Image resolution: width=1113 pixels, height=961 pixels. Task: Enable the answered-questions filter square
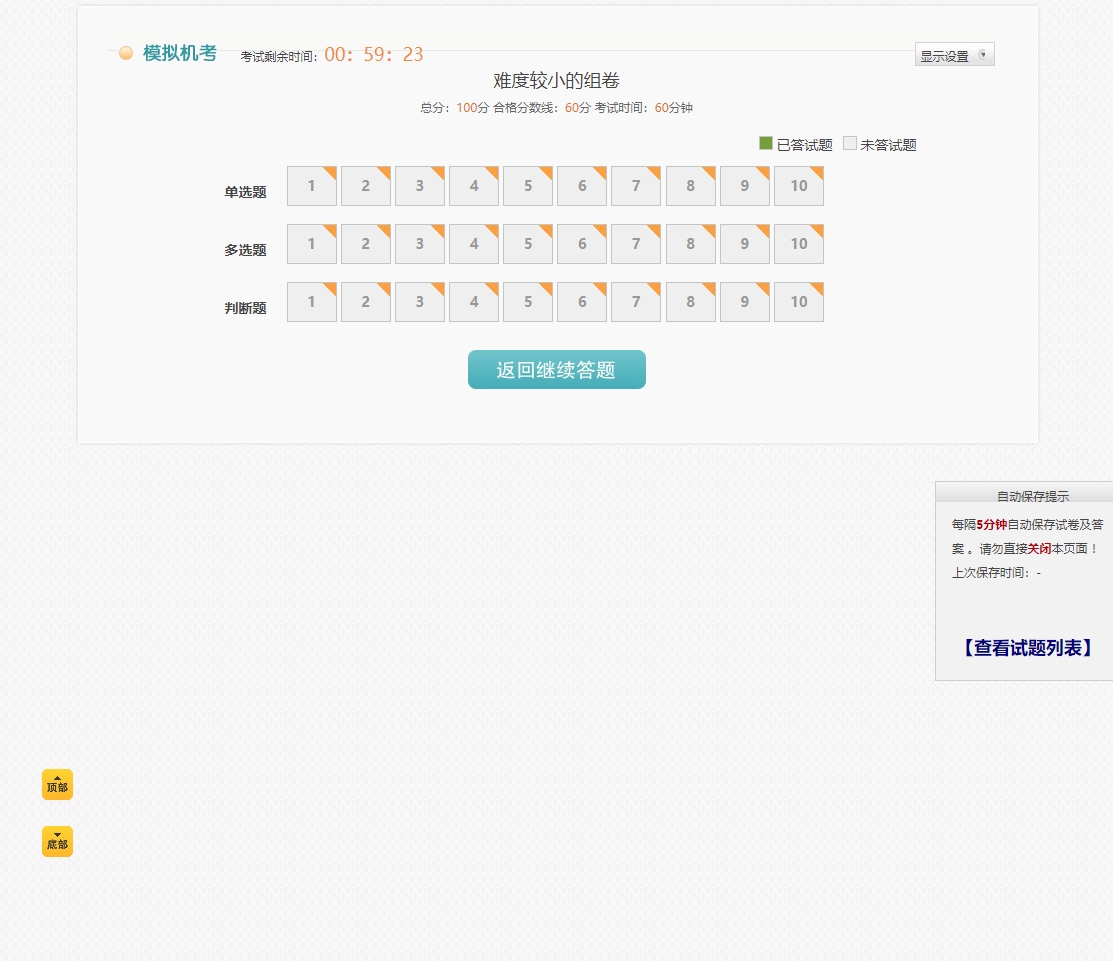[765, 143]
